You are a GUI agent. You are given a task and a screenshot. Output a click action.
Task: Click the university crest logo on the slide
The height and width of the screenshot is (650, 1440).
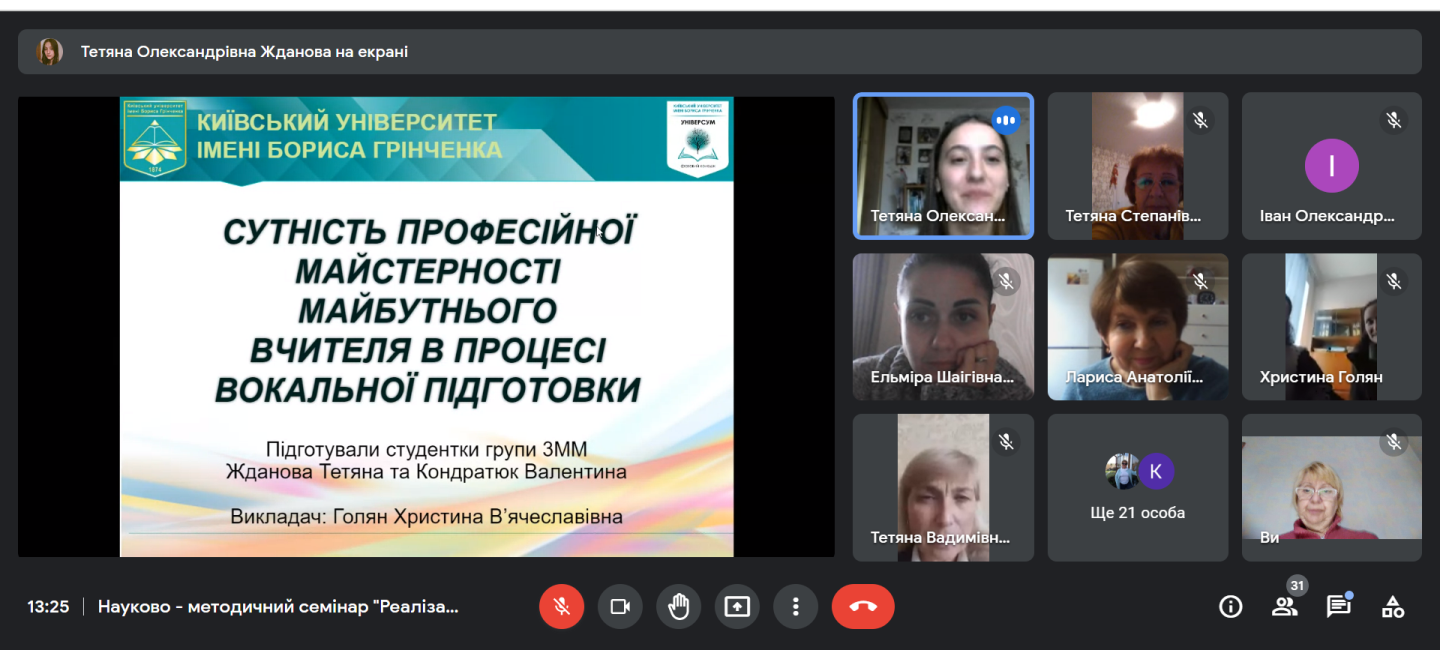[x=154, y=139]
